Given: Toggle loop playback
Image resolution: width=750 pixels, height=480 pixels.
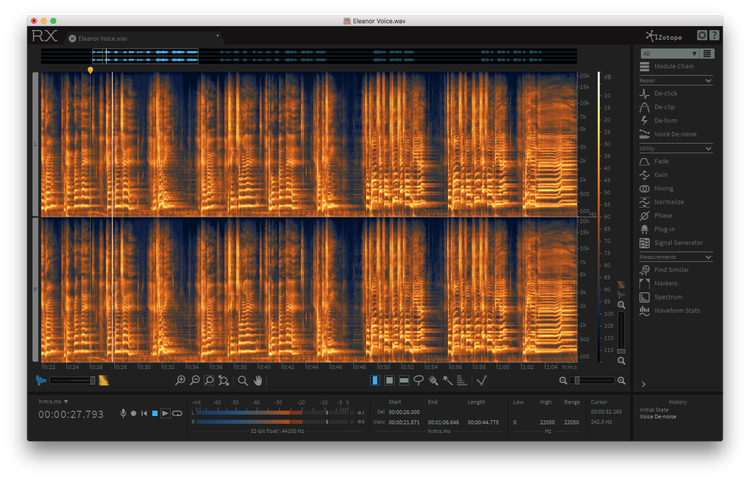Looking at the screenshot, I should click(x=177, y=414).
